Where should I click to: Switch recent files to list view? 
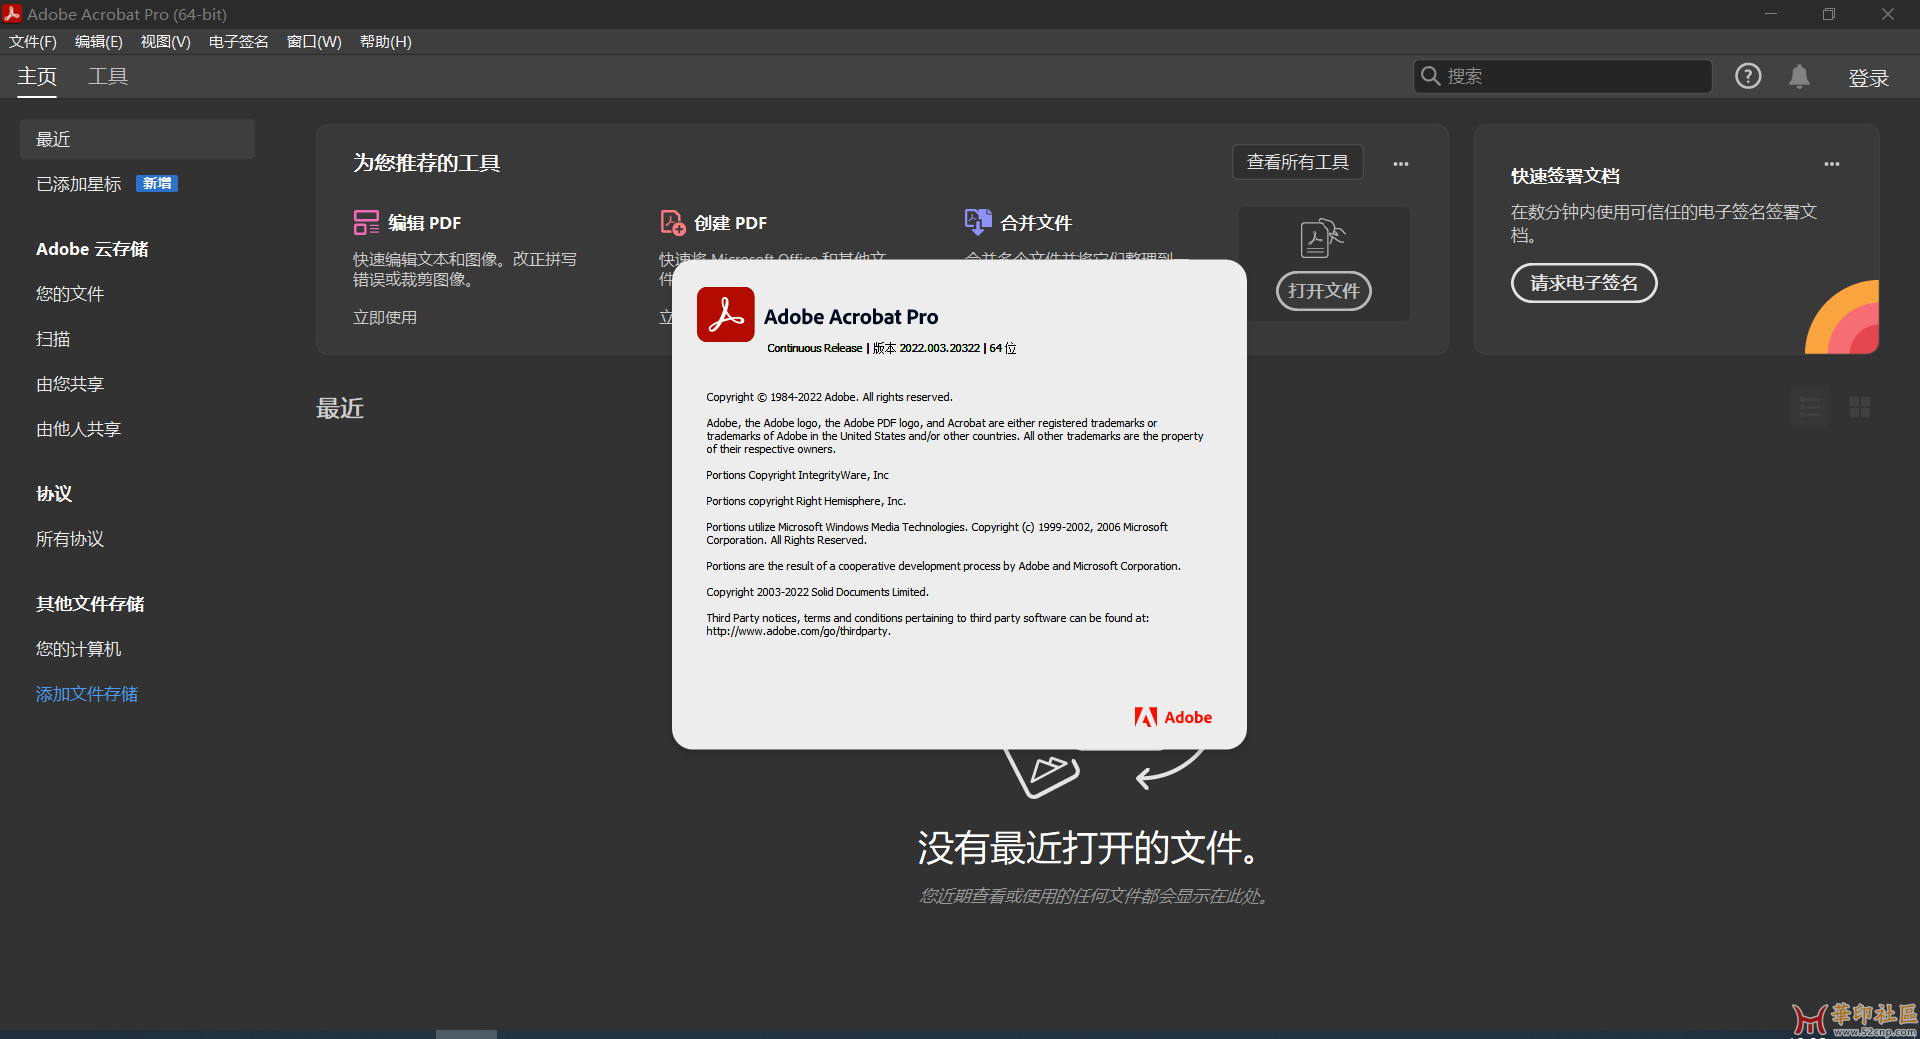click(1810, 407)
